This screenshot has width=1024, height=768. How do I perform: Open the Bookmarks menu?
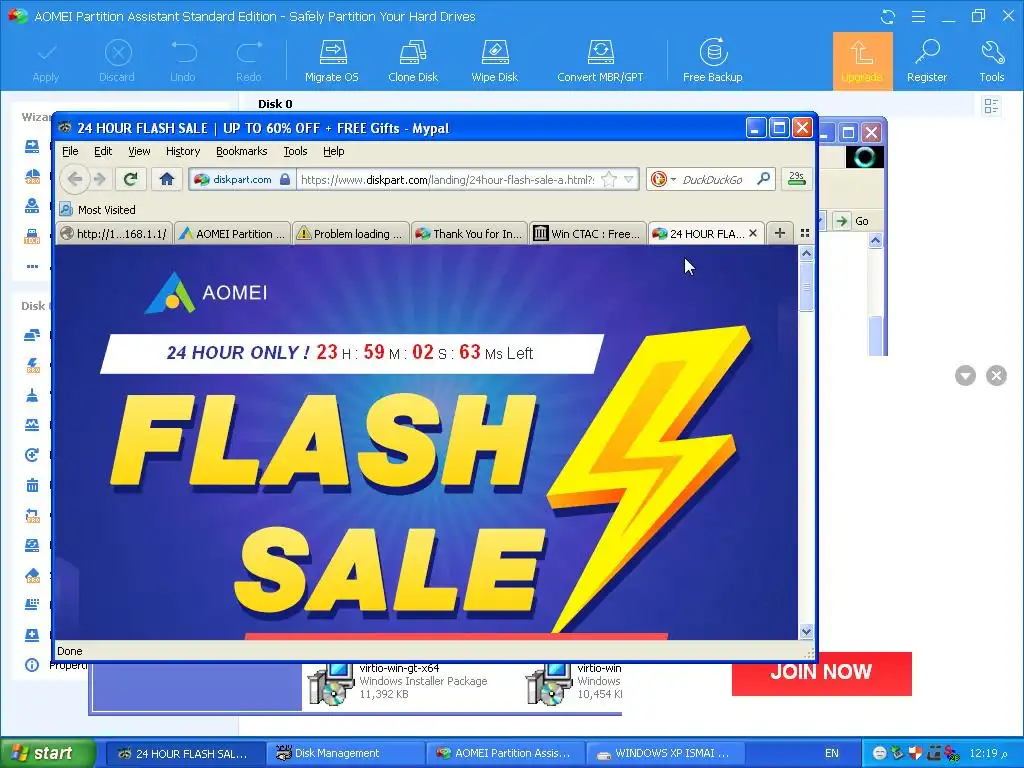pos(242,151)
